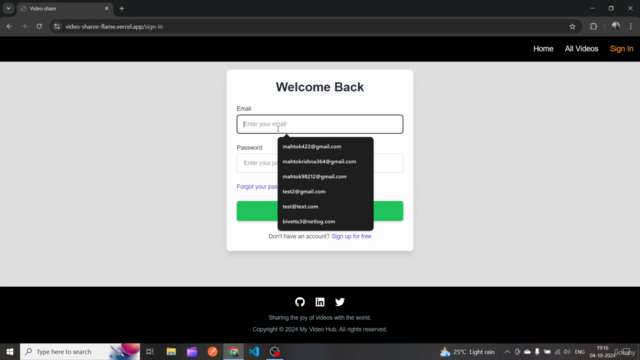Launch File Explorer from taskbar
This screenshot has height=360, width=640.
point(171,351)
